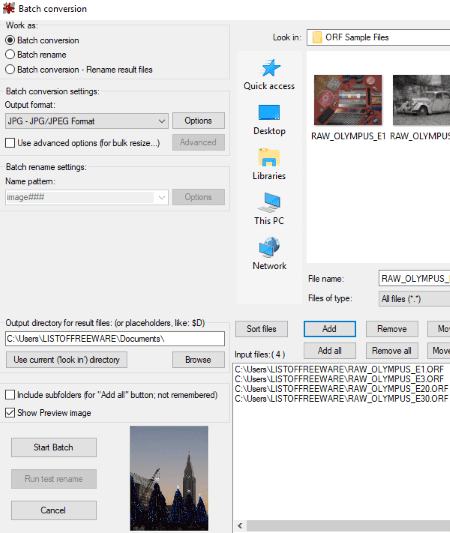This screenshot has height=533, width=450.
Task: Browse for output directory
Action: coord(198,360)
